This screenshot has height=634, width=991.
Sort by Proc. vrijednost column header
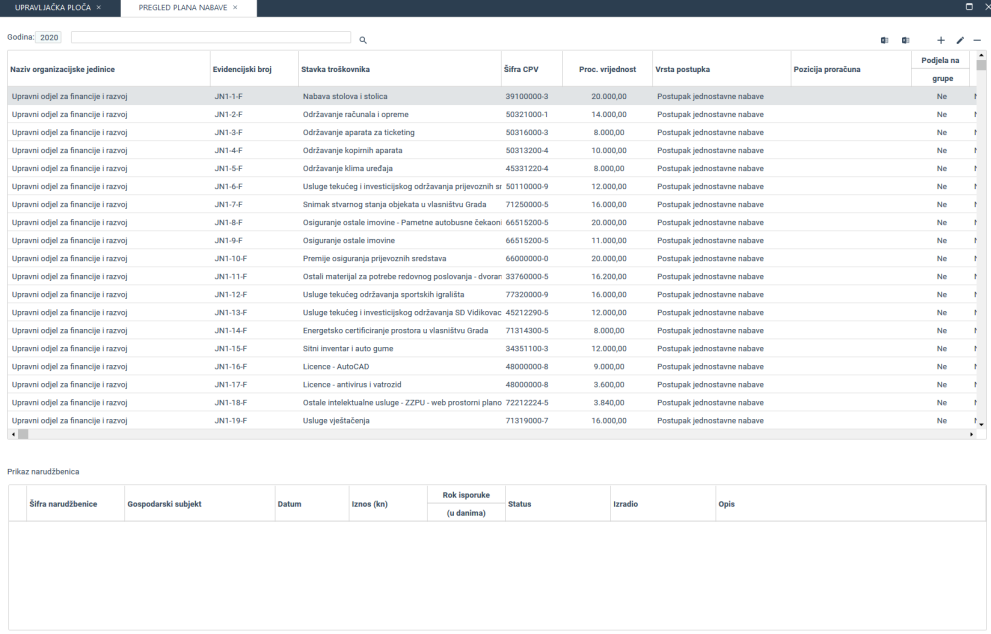point(607,69)
